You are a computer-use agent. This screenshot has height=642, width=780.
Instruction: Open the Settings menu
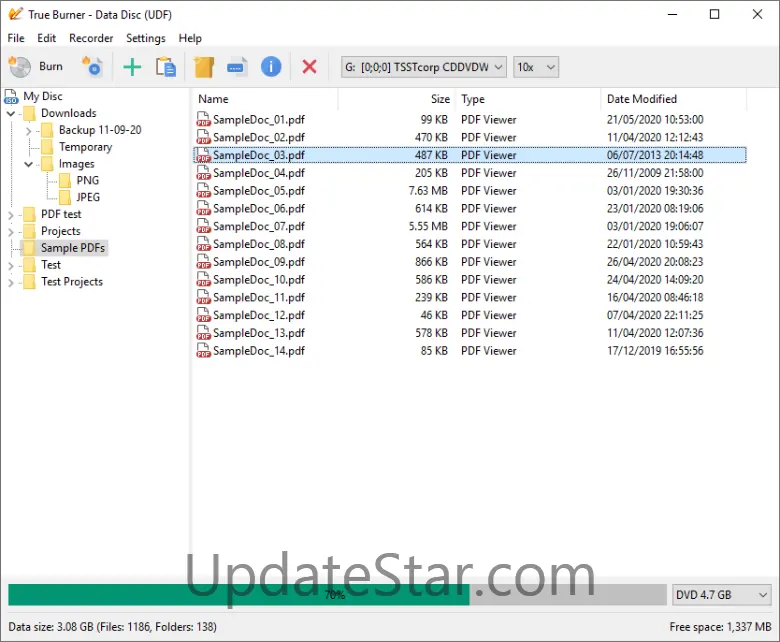146,38
